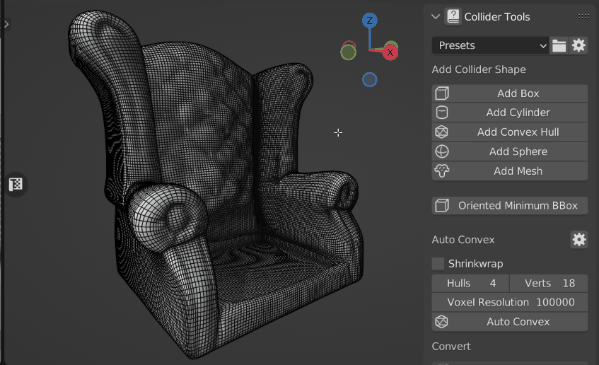Click the 'Convert' section label
Viewport: 599px width, 365px height.
coord(451,346)
